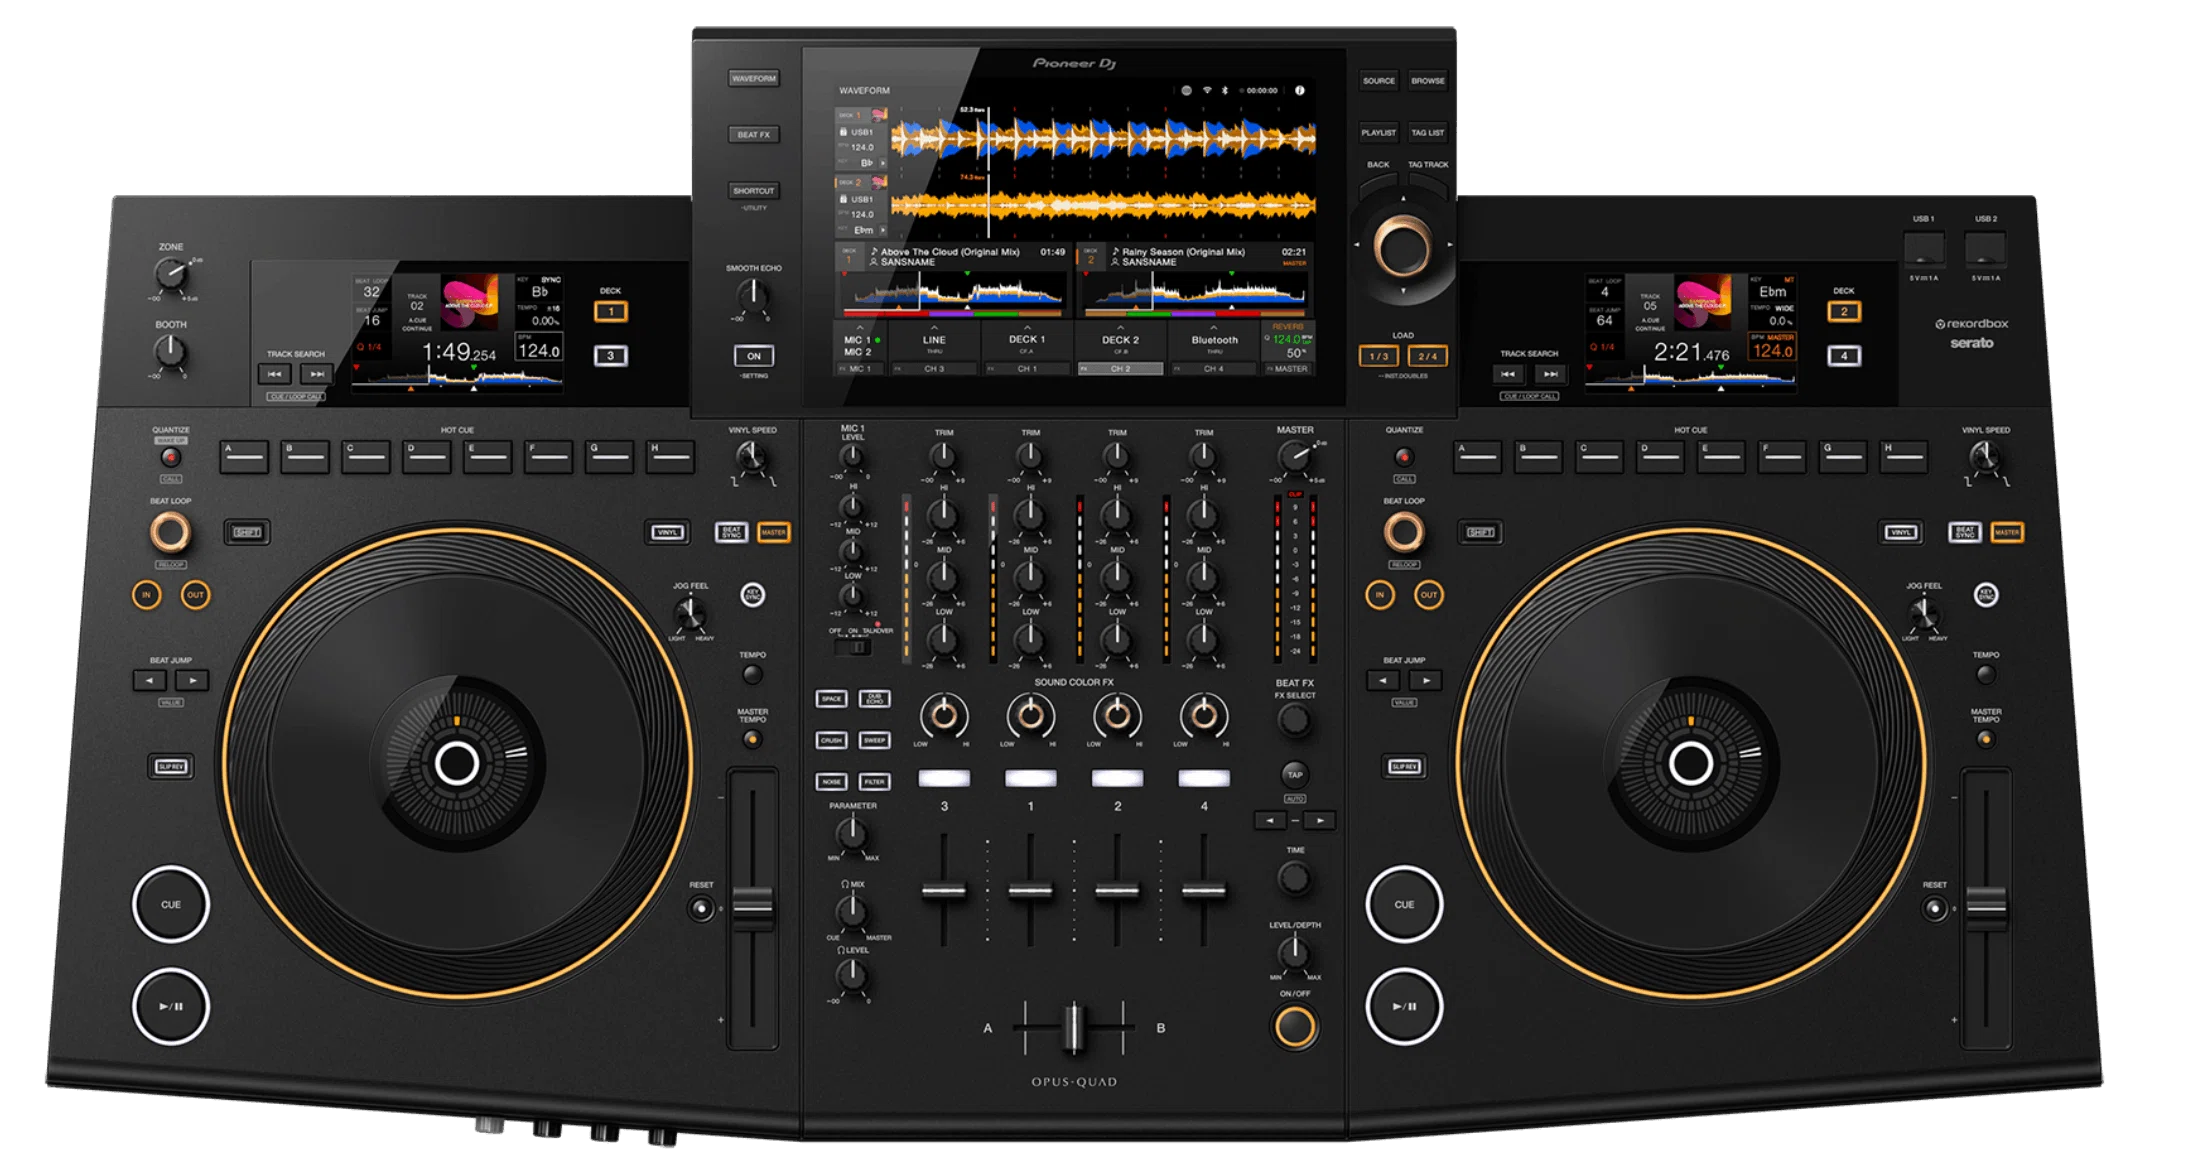This screenshot has height=1161, width=2192.
Task: Beat jump forward on the left deck
Action: [x=193, y=681]
